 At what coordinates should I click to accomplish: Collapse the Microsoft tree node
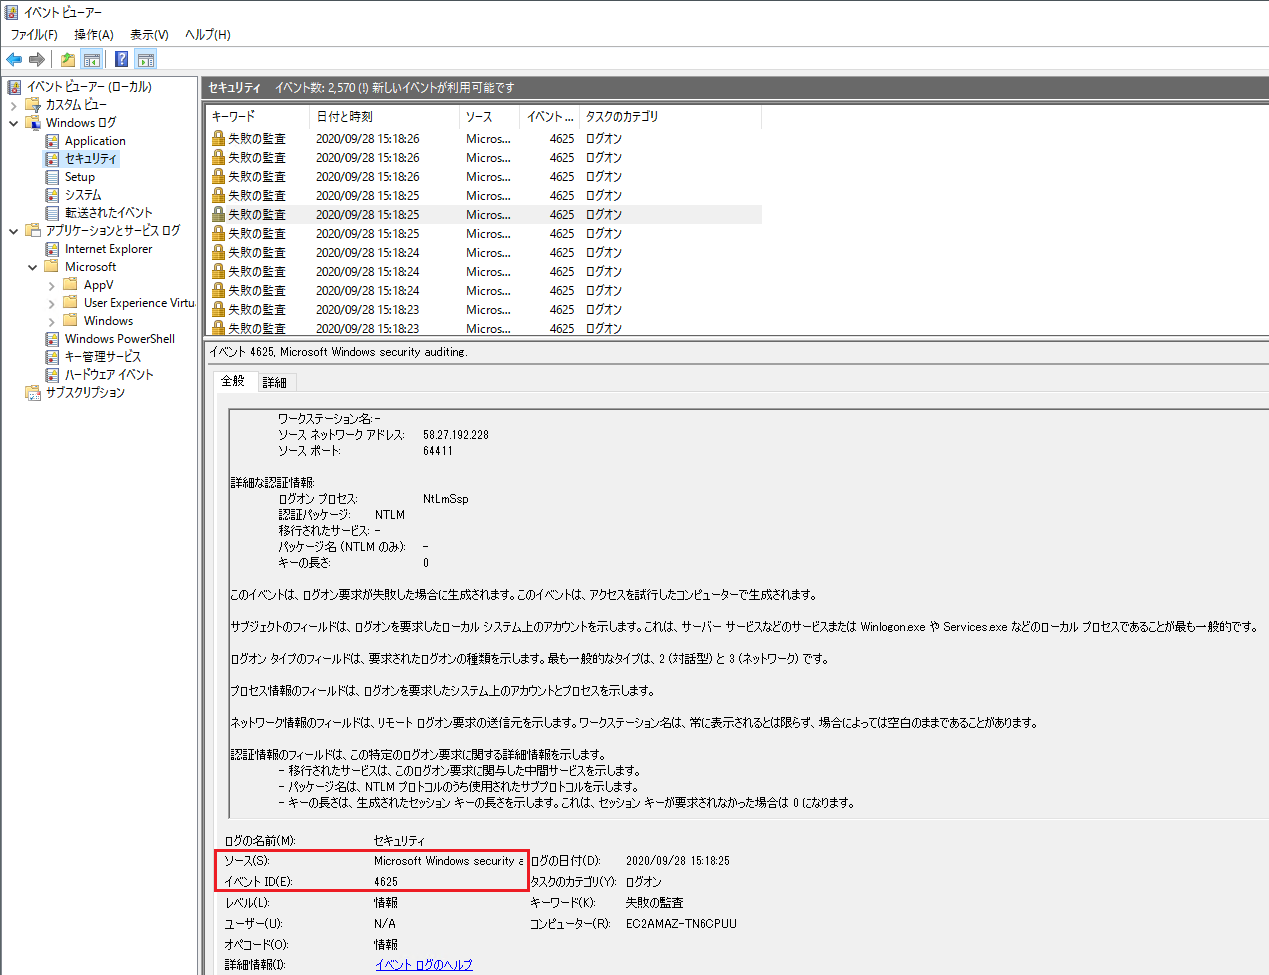32,267
